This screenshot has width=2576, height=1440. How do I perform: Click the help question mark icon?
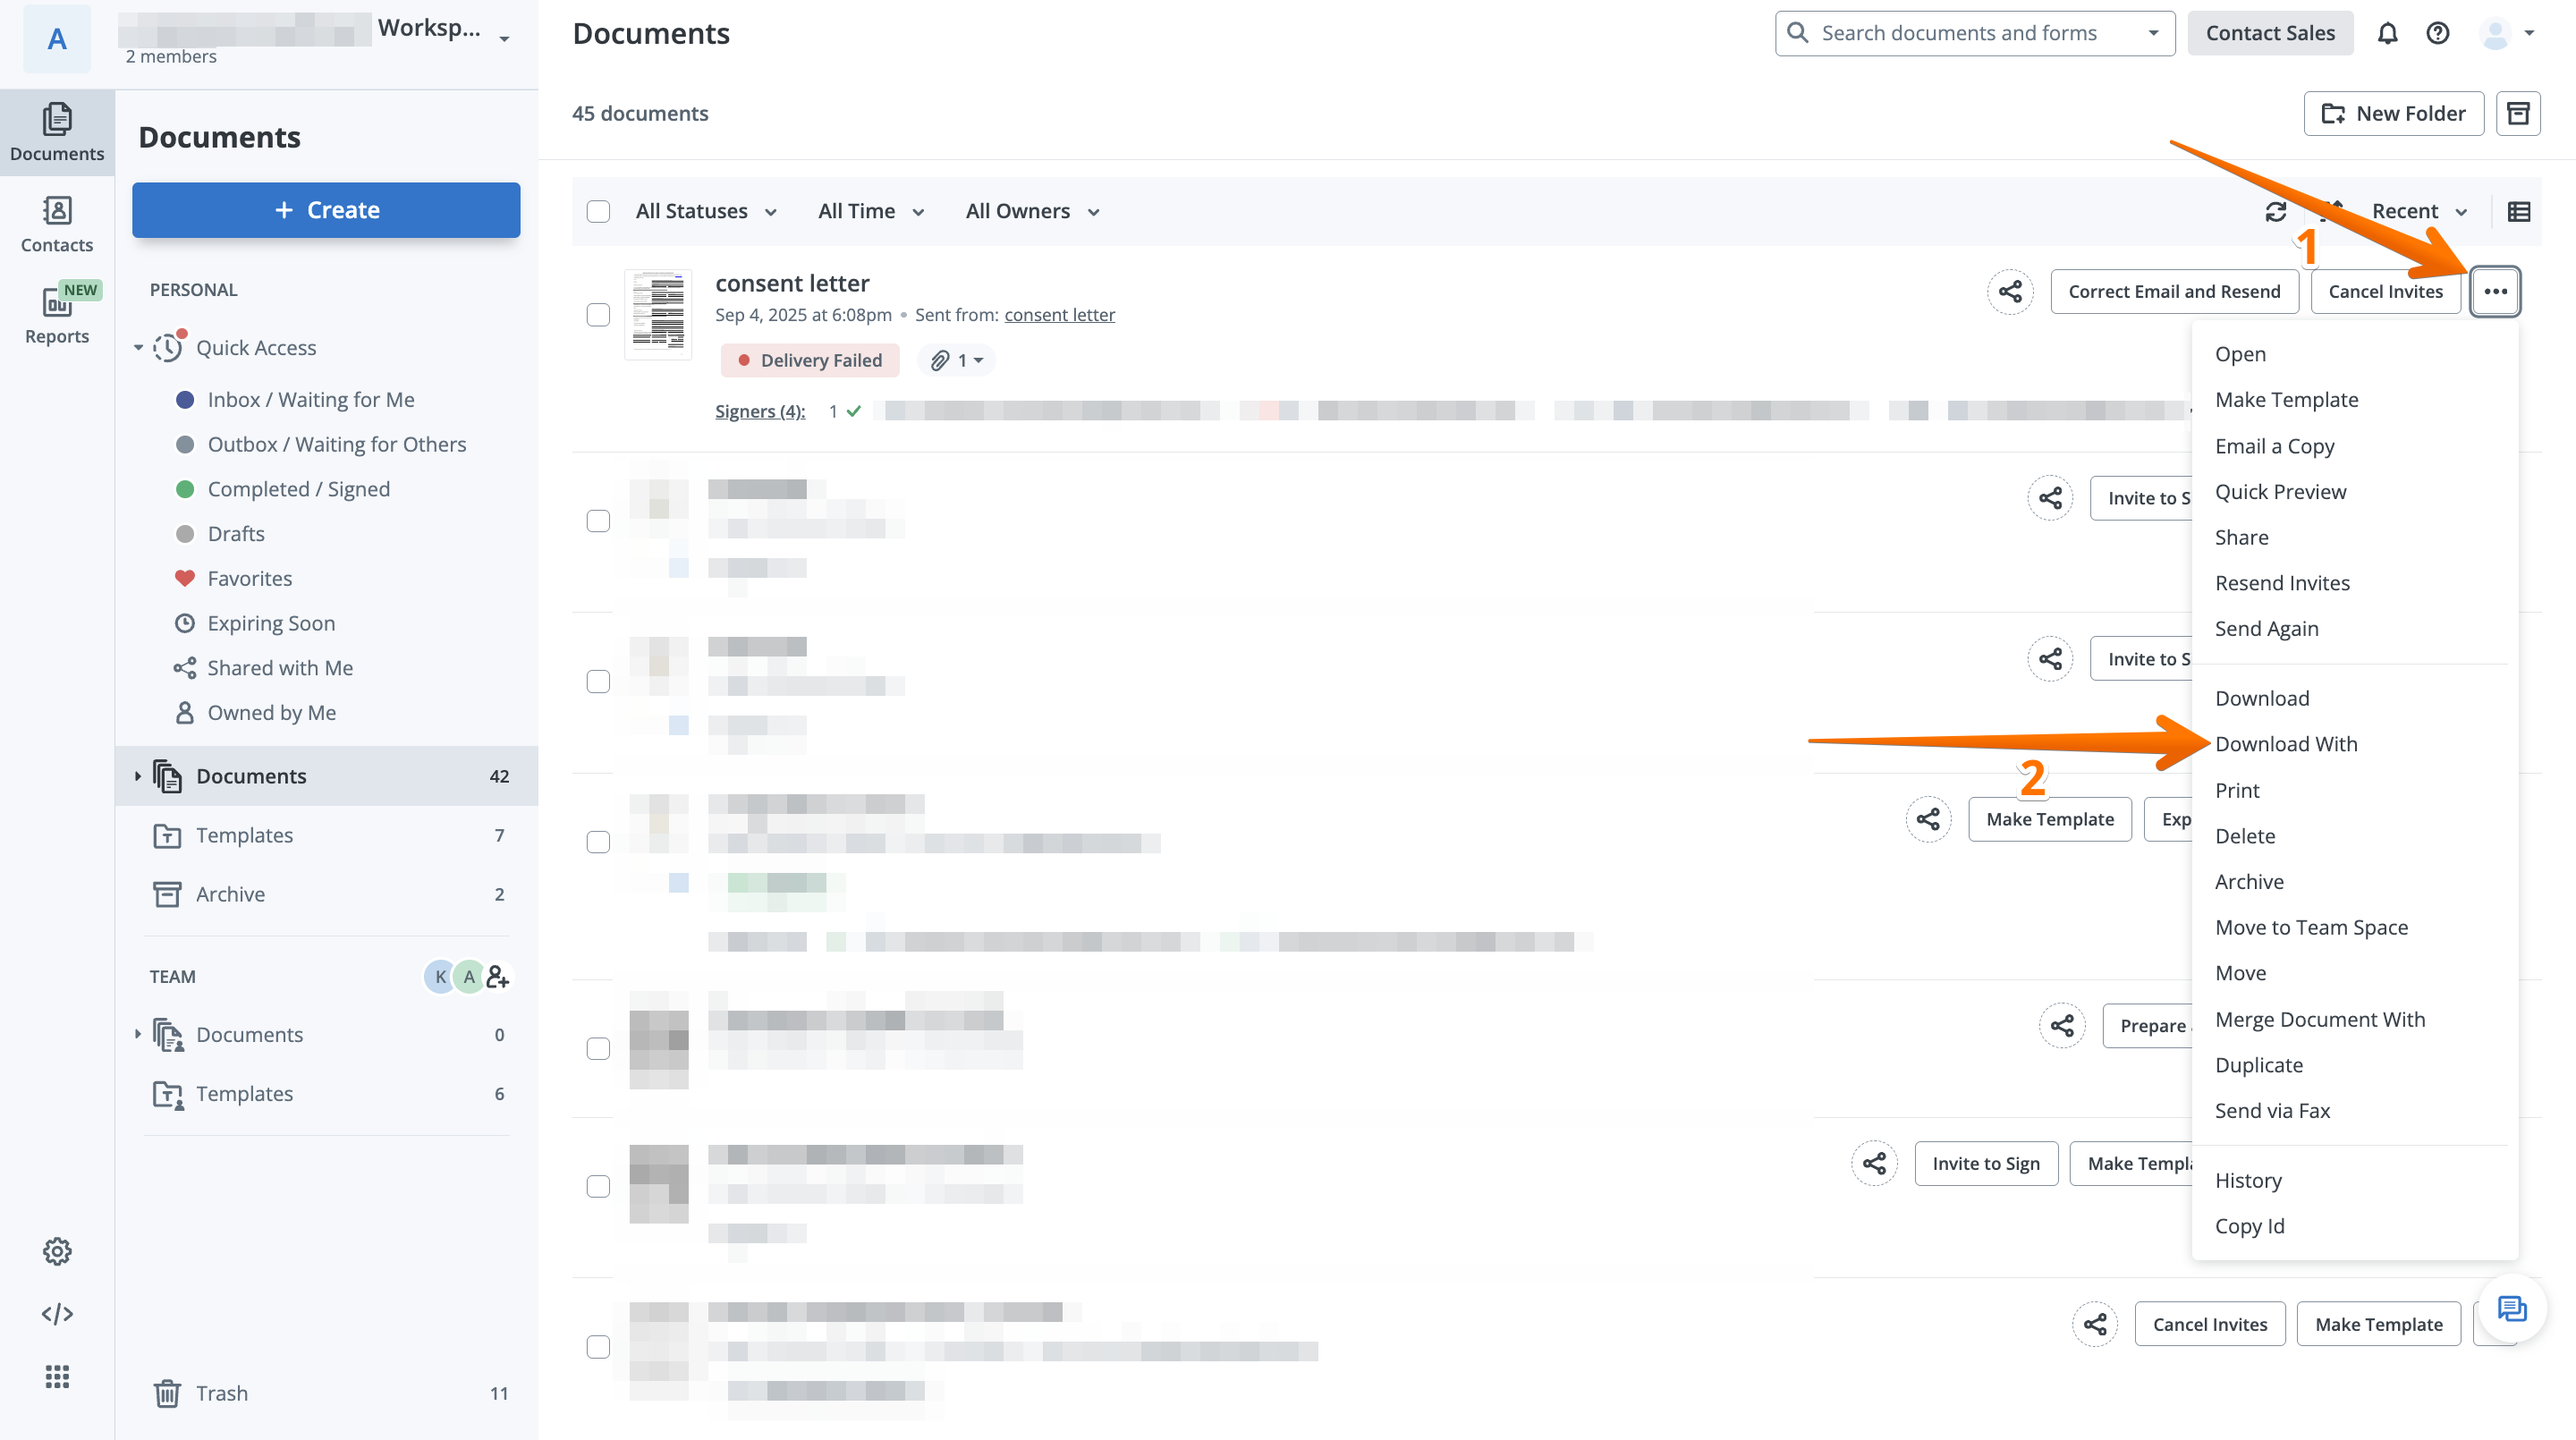pyautogui.click(x=2437, y=33)
